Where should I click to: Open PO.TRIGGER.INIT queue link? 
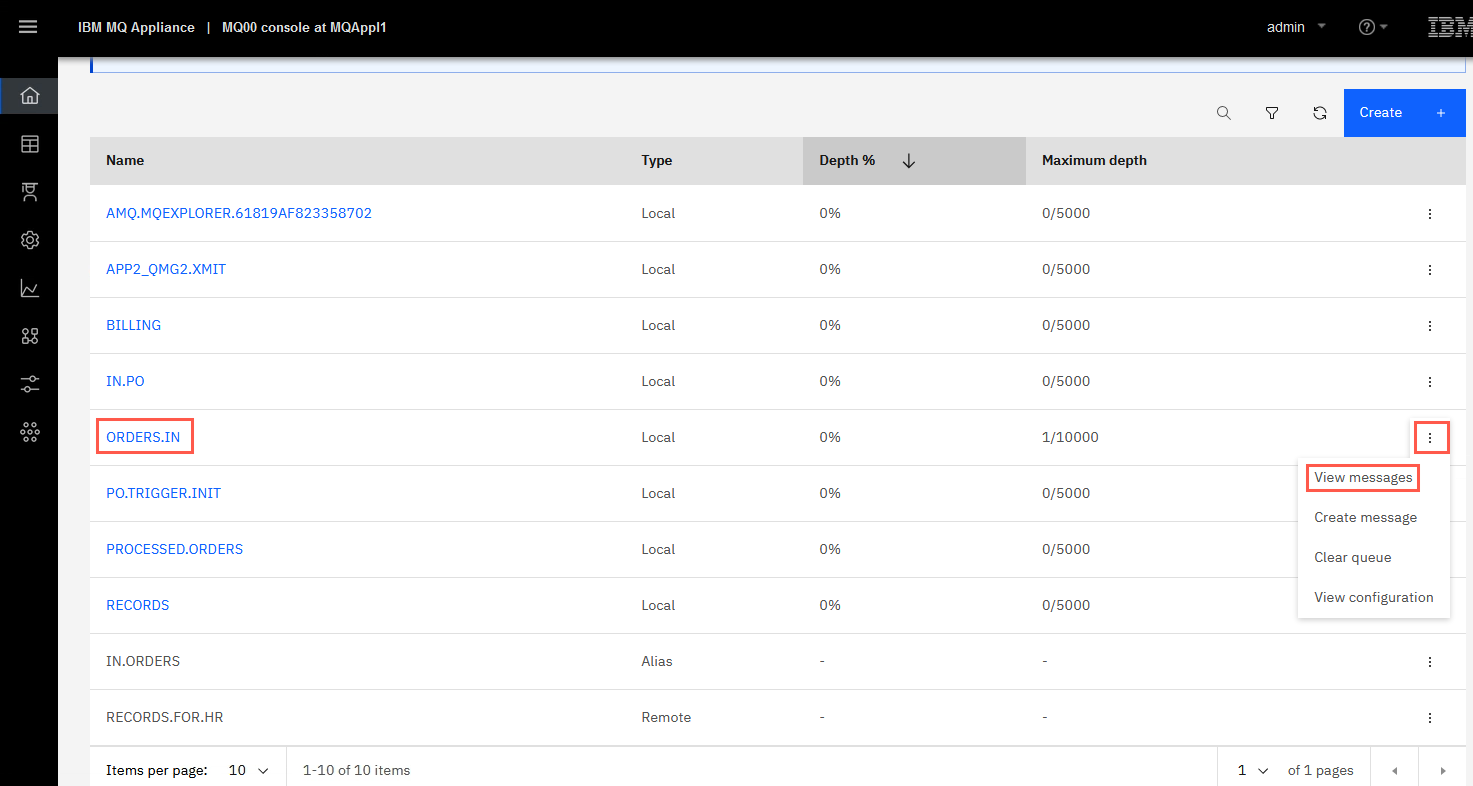pyautogui.click(x=163, y=494)
